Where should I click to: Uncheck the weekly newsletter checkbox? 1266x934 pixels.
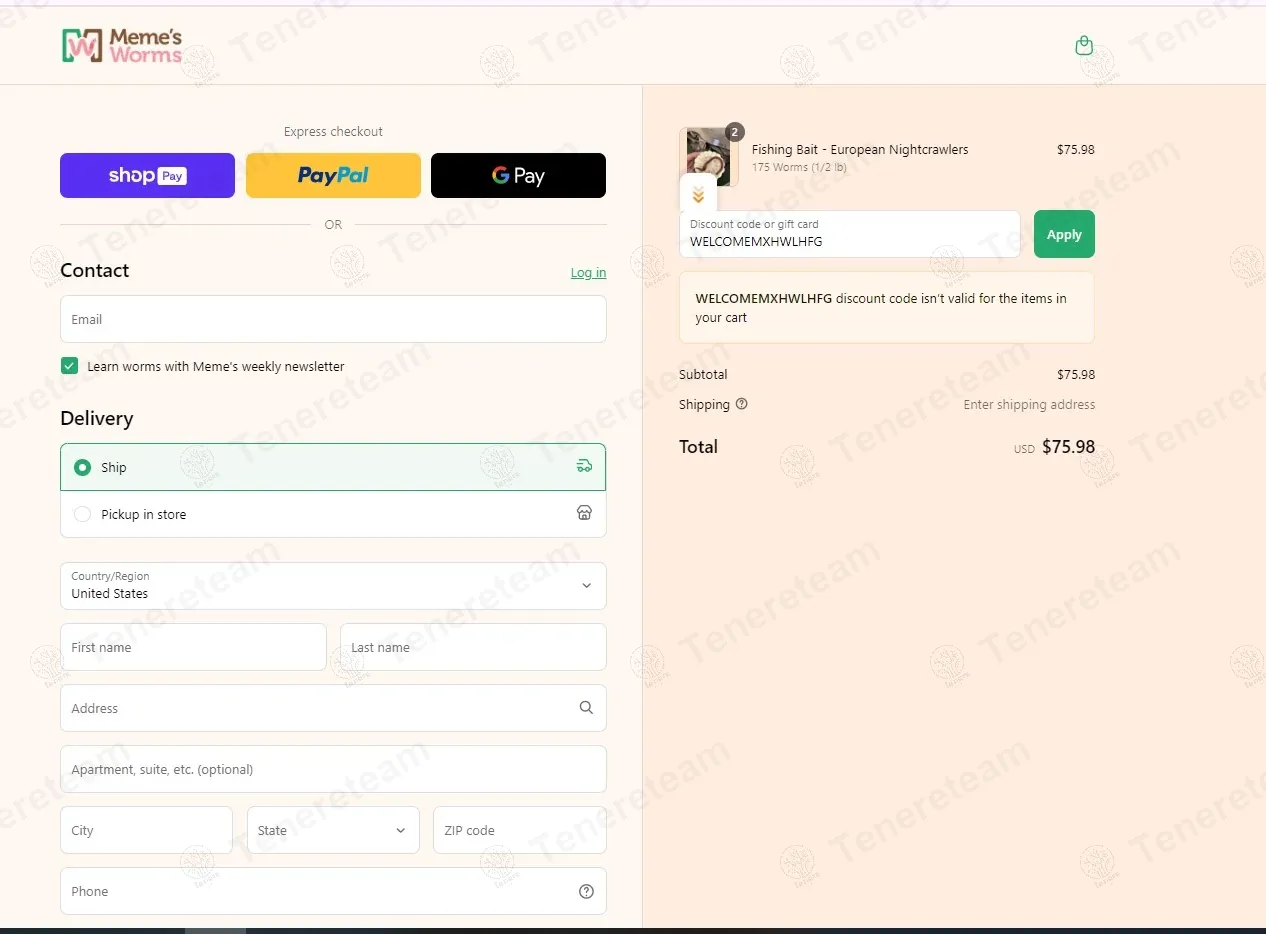point(69,366)
